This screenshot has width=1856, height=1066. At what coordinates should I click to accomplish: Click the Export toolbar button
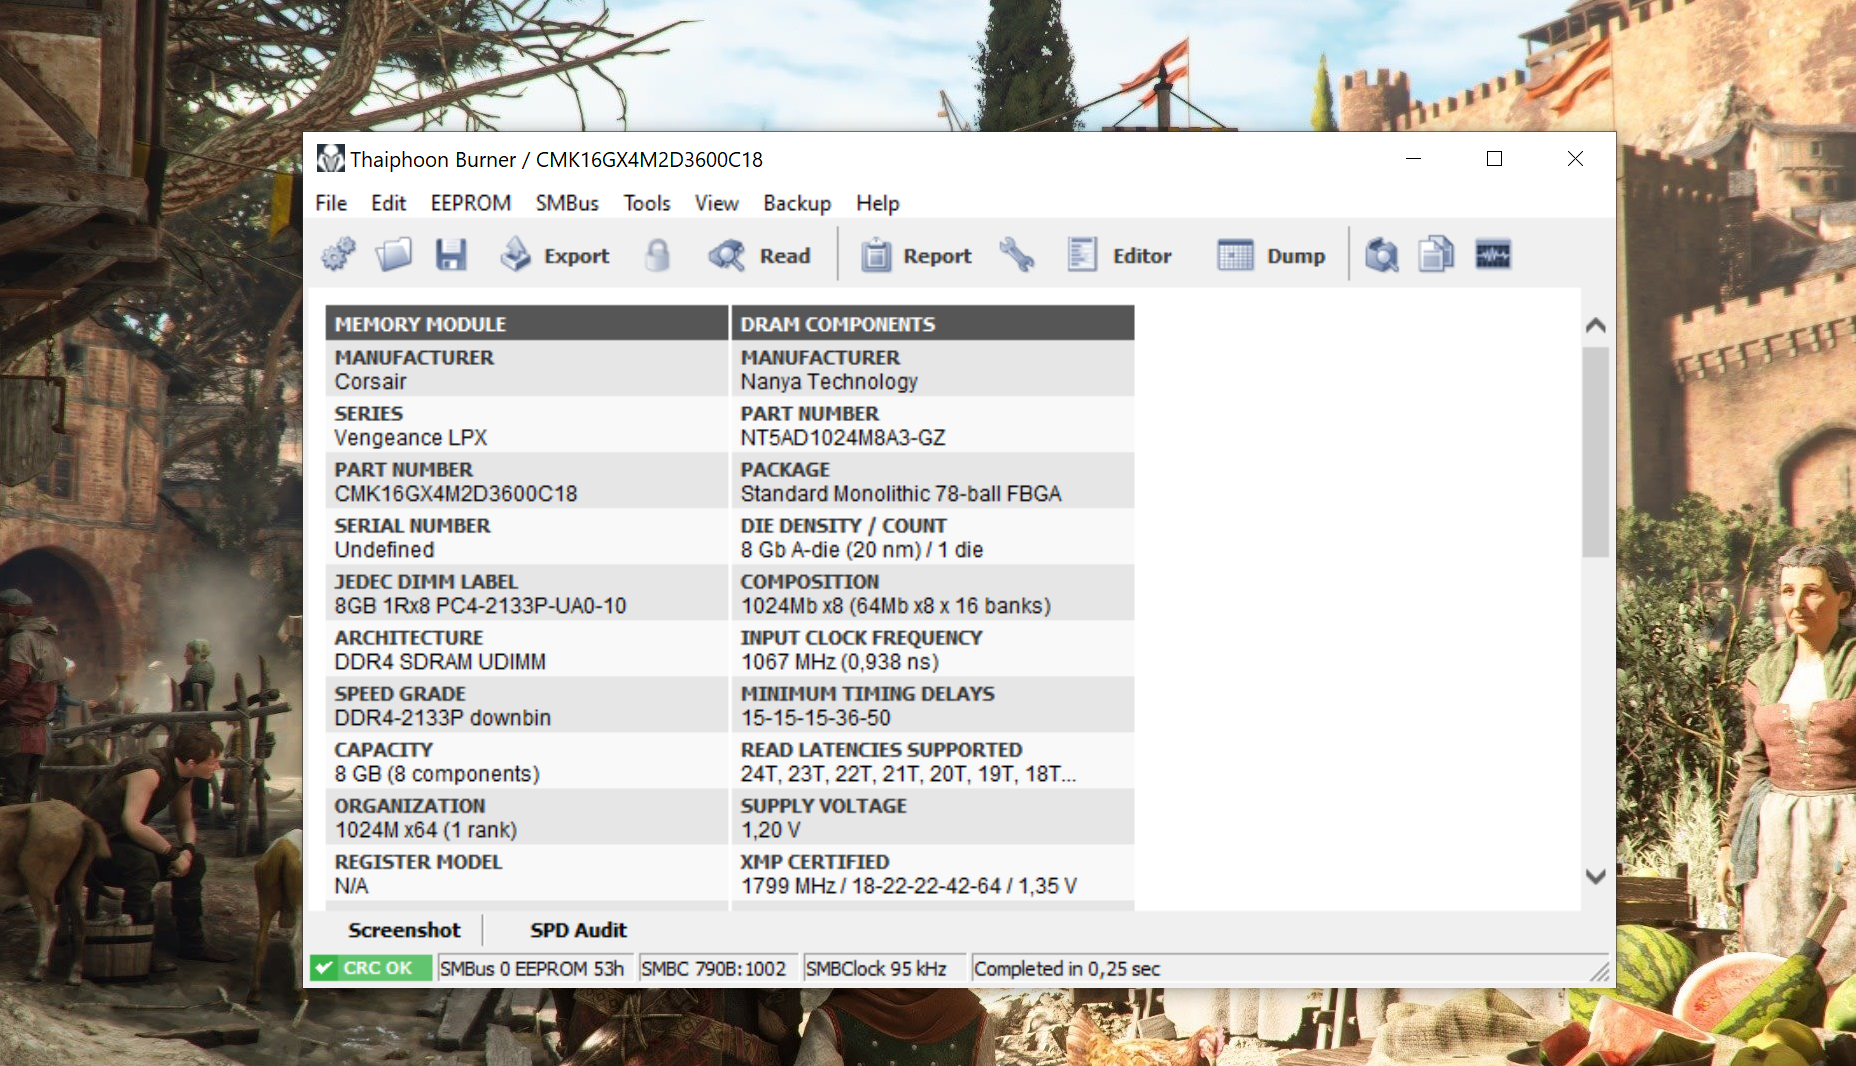(556, 256)
